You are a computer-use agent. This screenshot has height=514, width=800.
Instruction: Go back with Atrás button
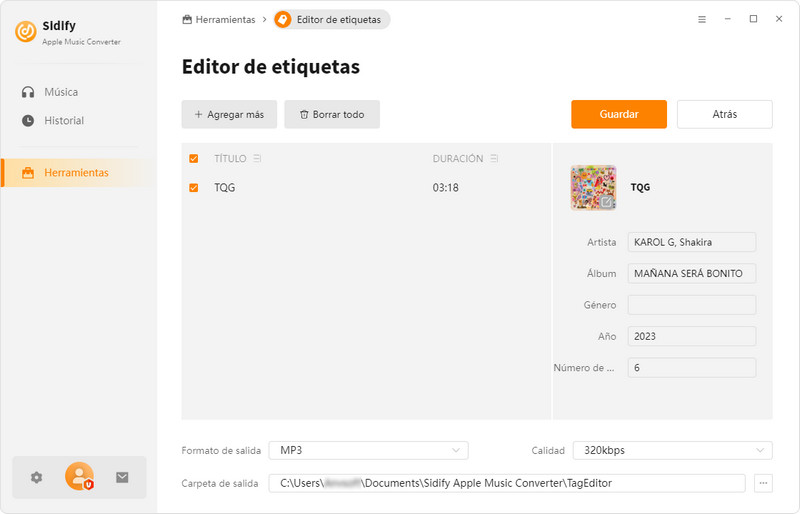tap(724, 114)
